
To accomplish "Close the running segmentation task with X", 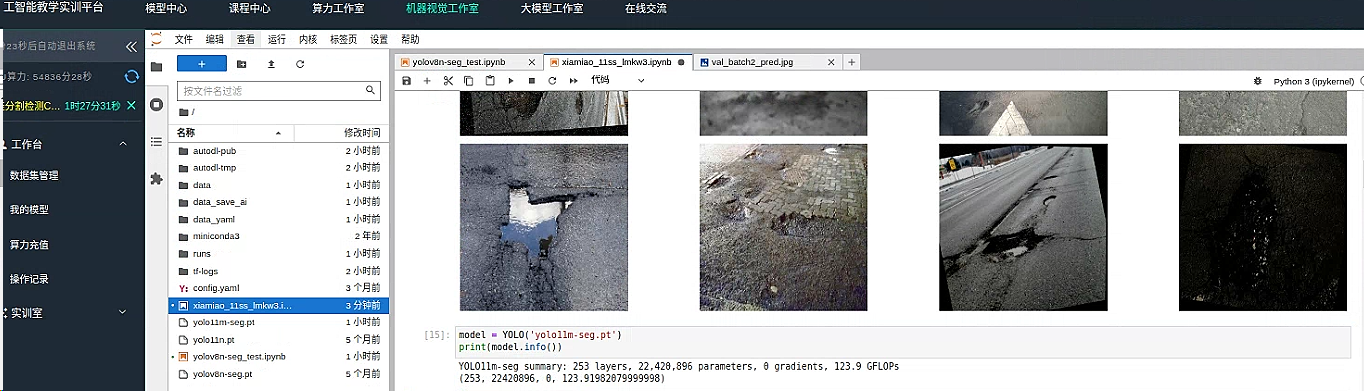I will 131,105.
